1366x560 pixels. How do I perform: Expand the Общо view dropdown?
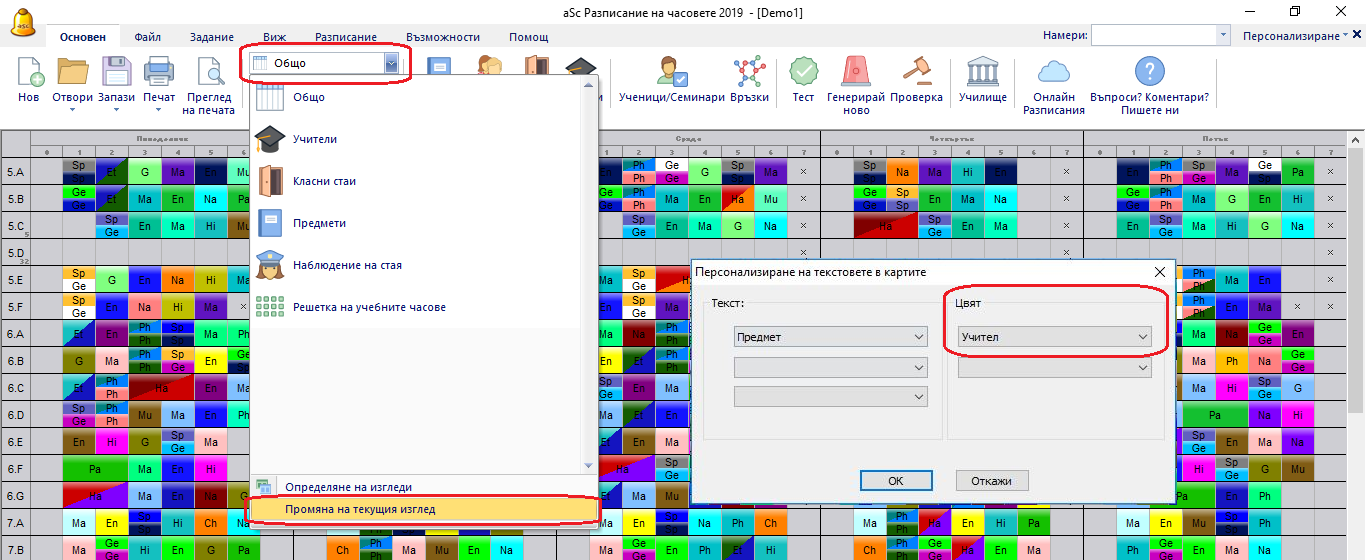(391, 63)
